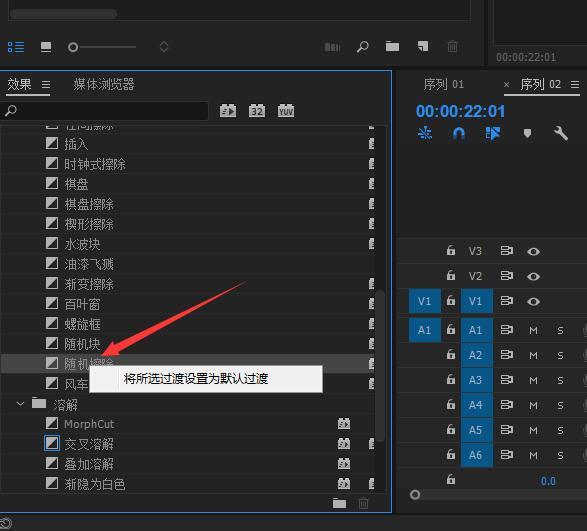
Task: Toggle track targeting for A2
Action: (477, 355)
